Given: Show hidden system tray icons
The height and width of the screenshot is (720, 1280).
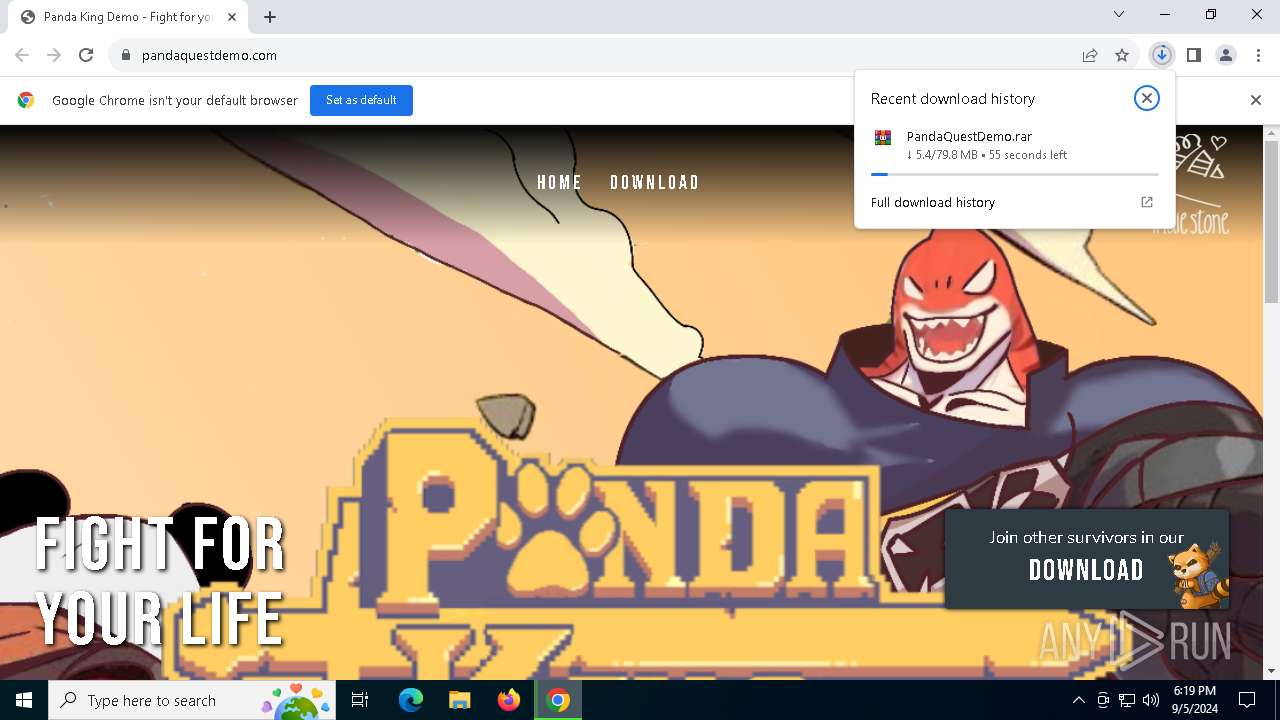Looking at the screenshot, I should point(1079,700).
